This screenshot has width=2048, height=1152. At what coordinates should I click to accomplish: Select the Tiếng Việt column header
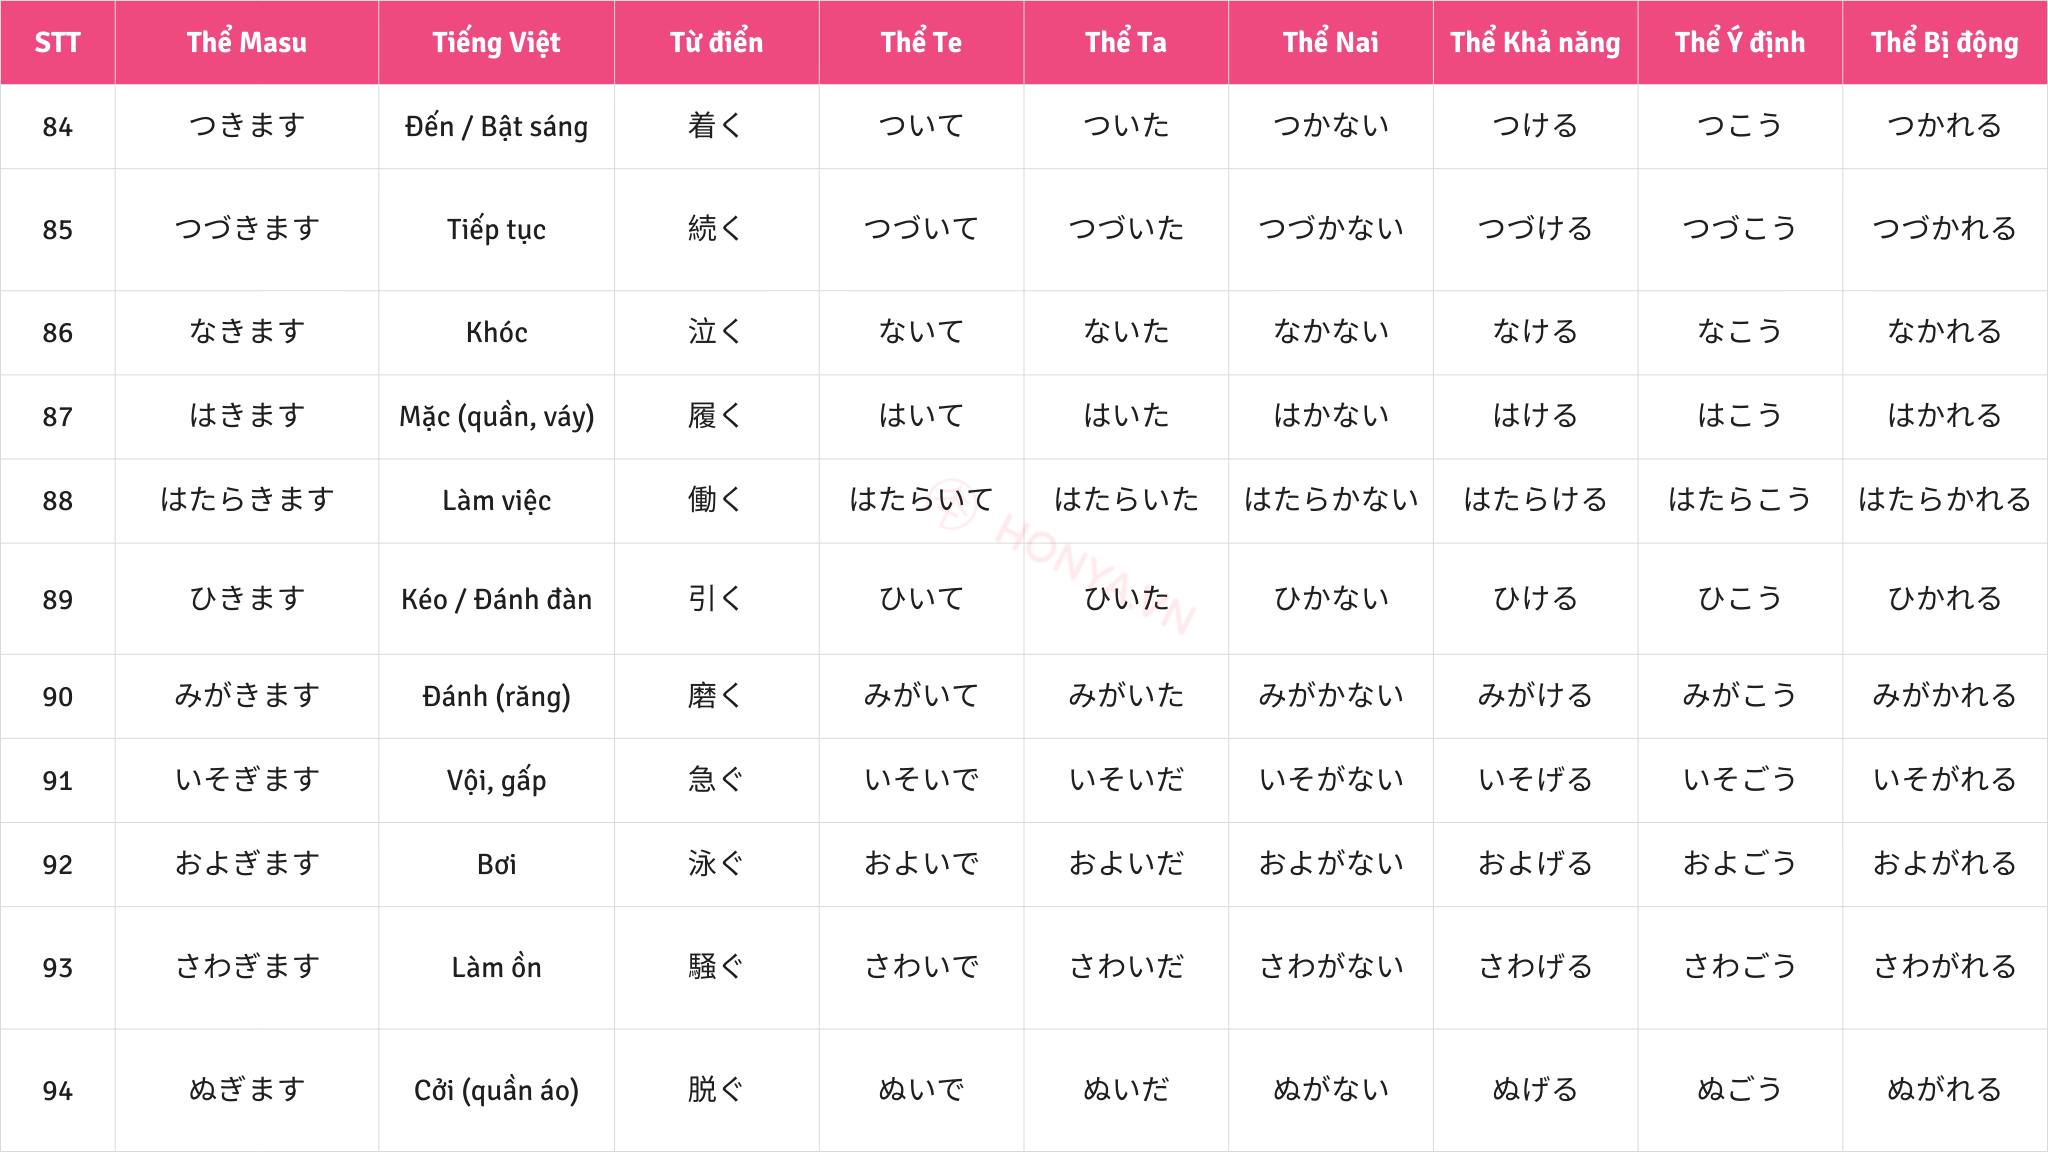(x=496, y=42)
